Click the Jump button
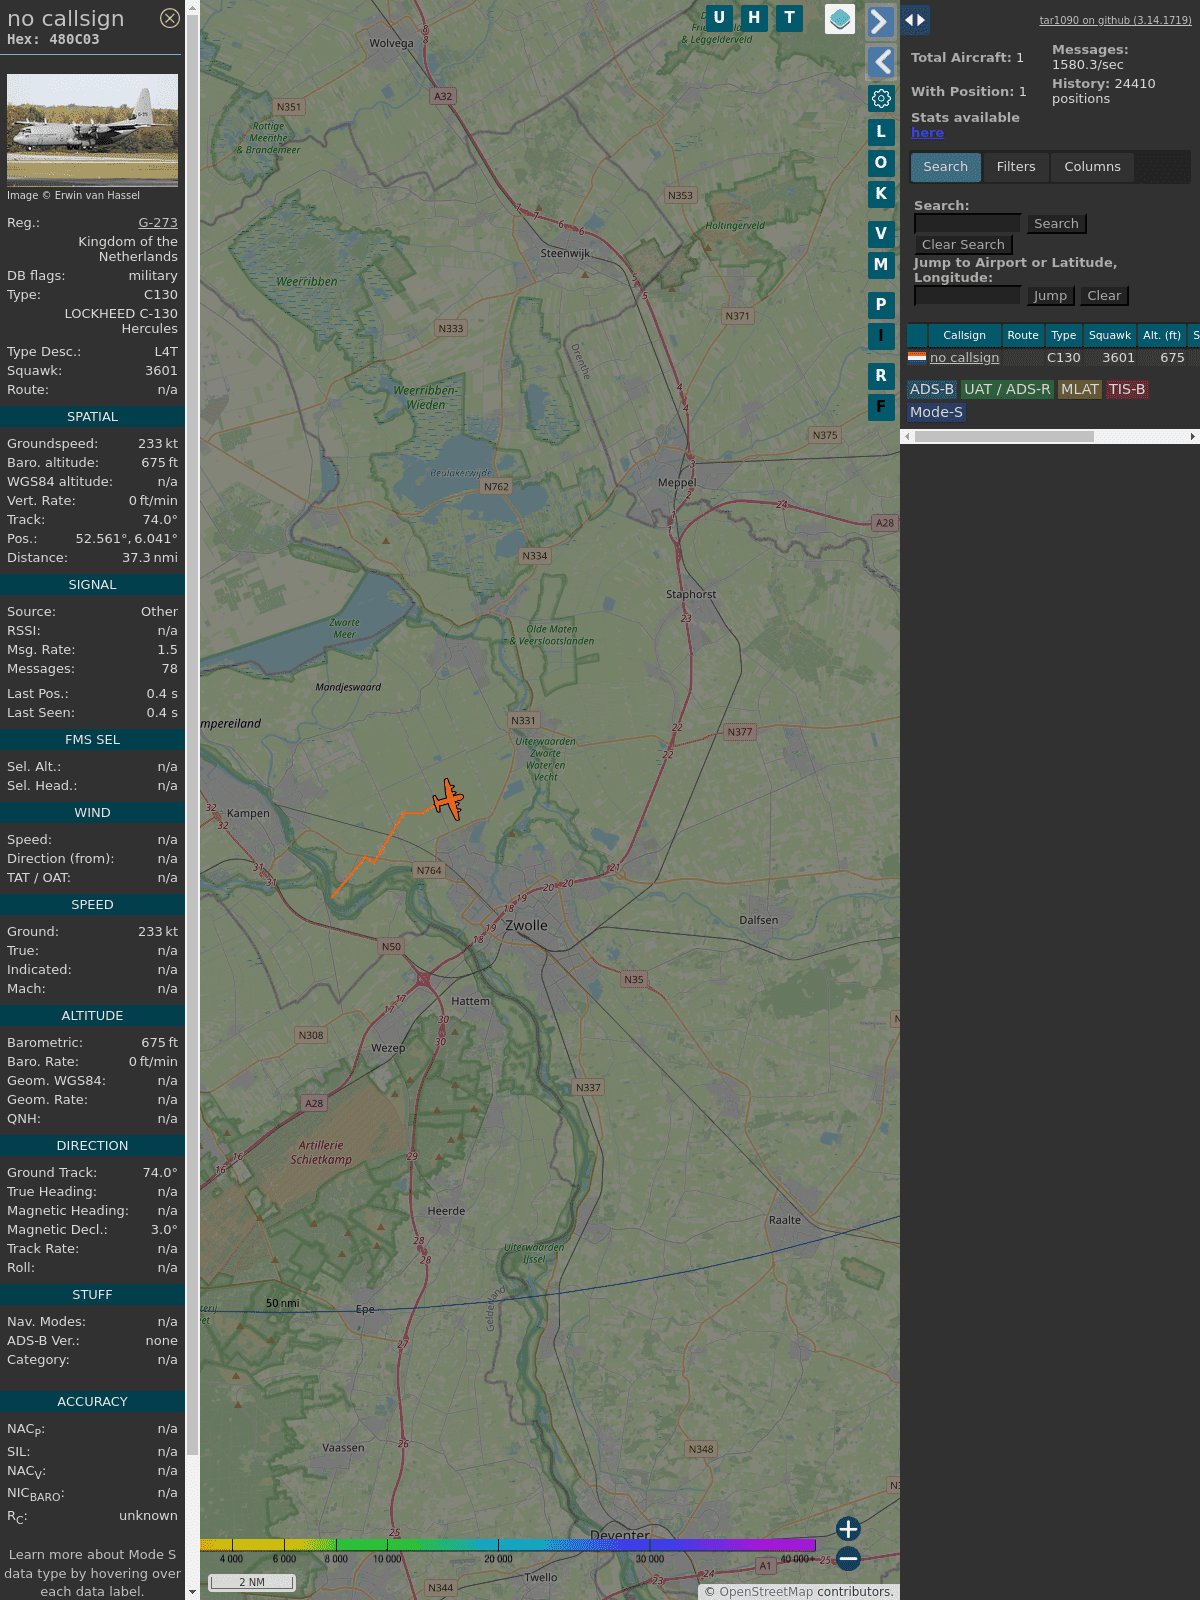 point(1050,296)
